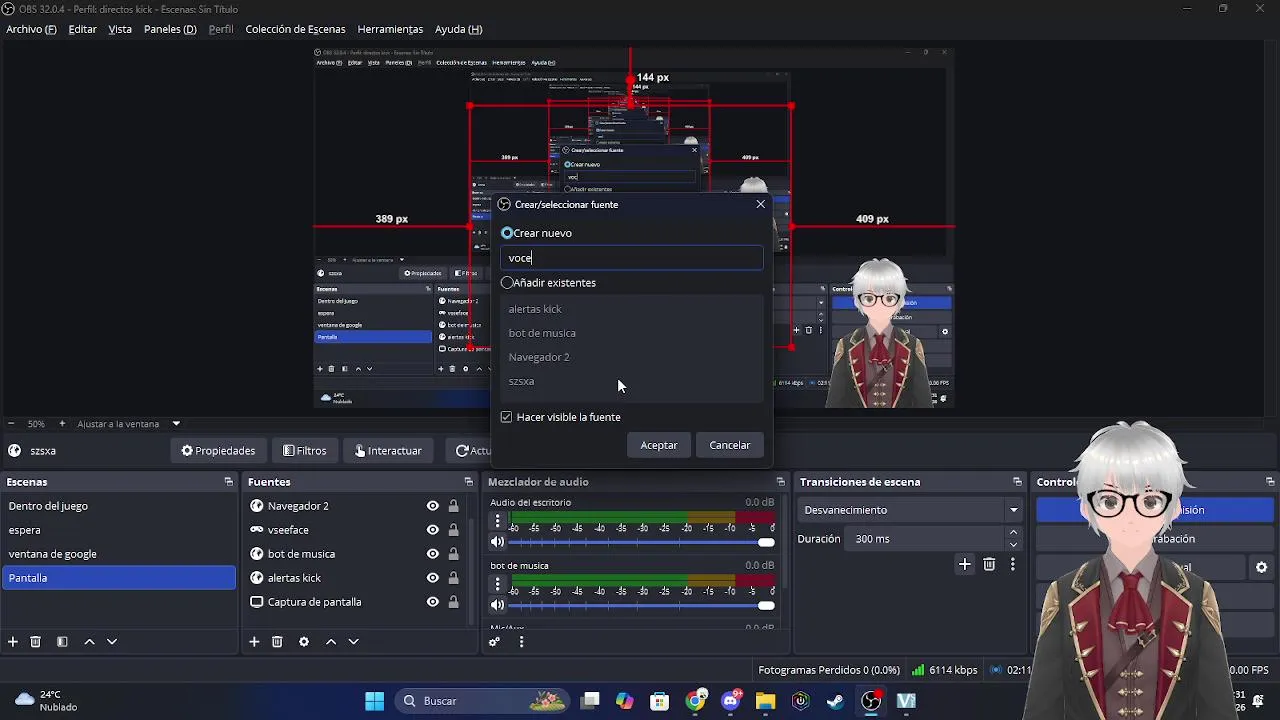Adjust bot de musica volume slider

click(x=641, y=605)
